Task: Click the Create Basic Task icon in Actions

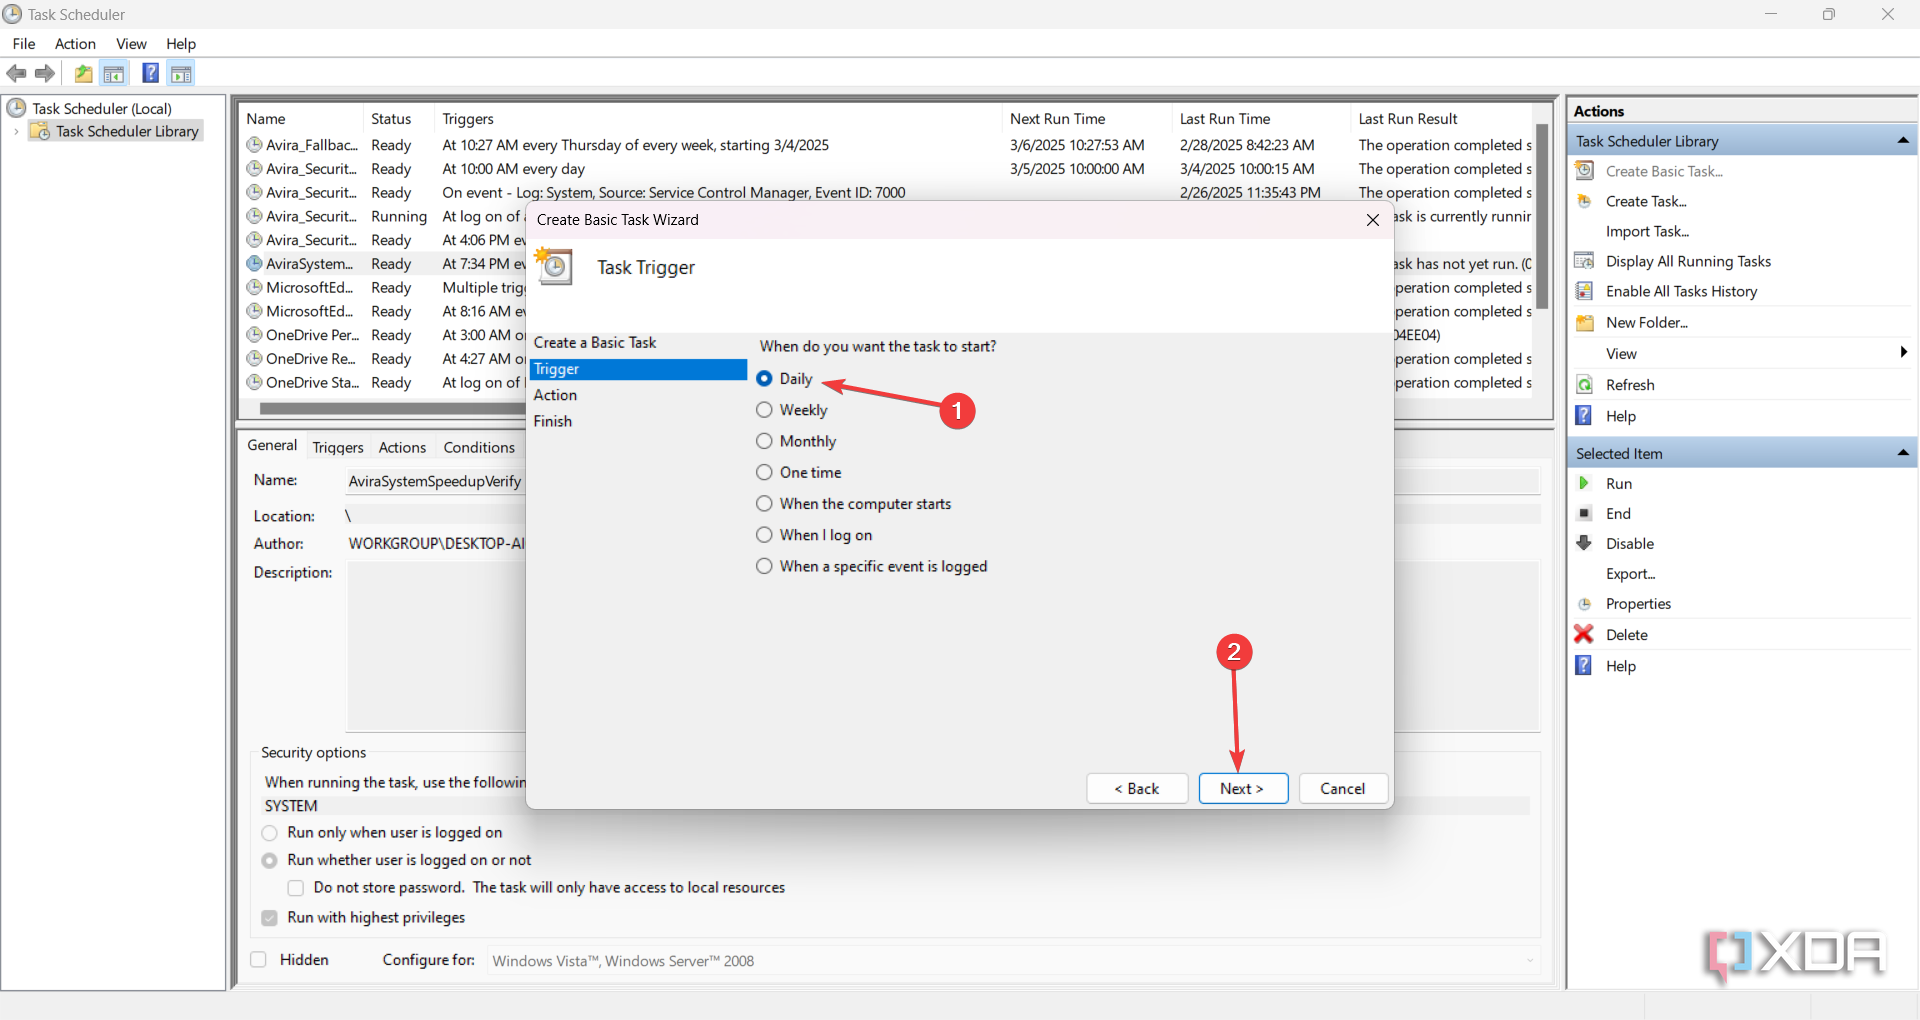Action: 1585,171
